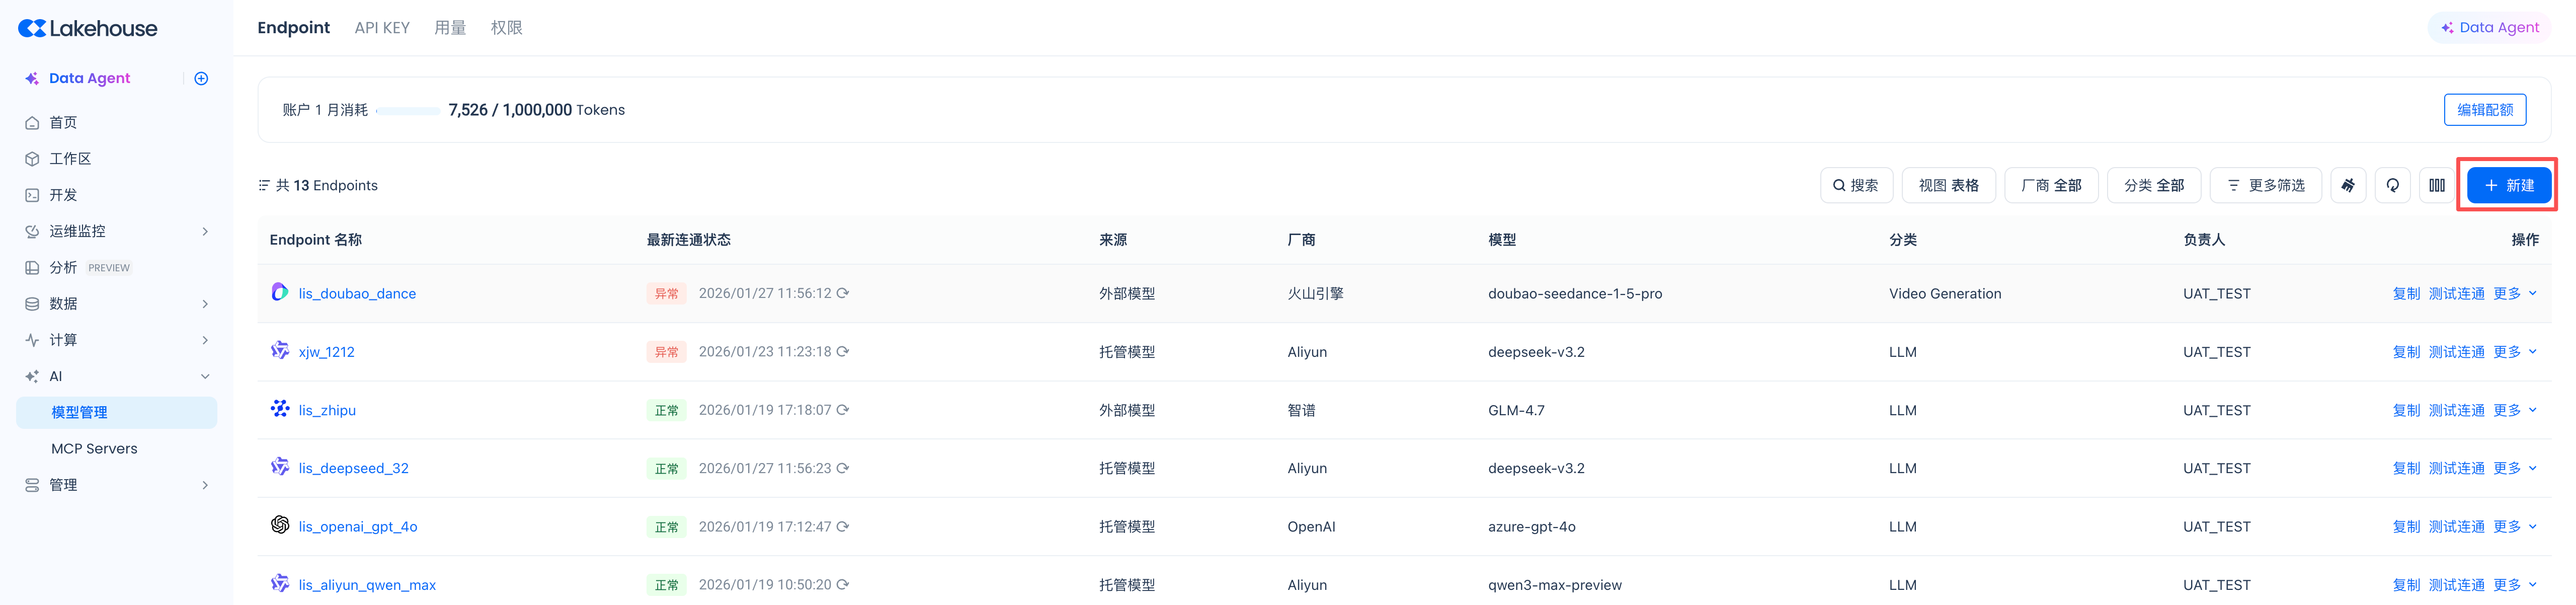Click the clear filters broom icon

click(x=2347, y=185)
